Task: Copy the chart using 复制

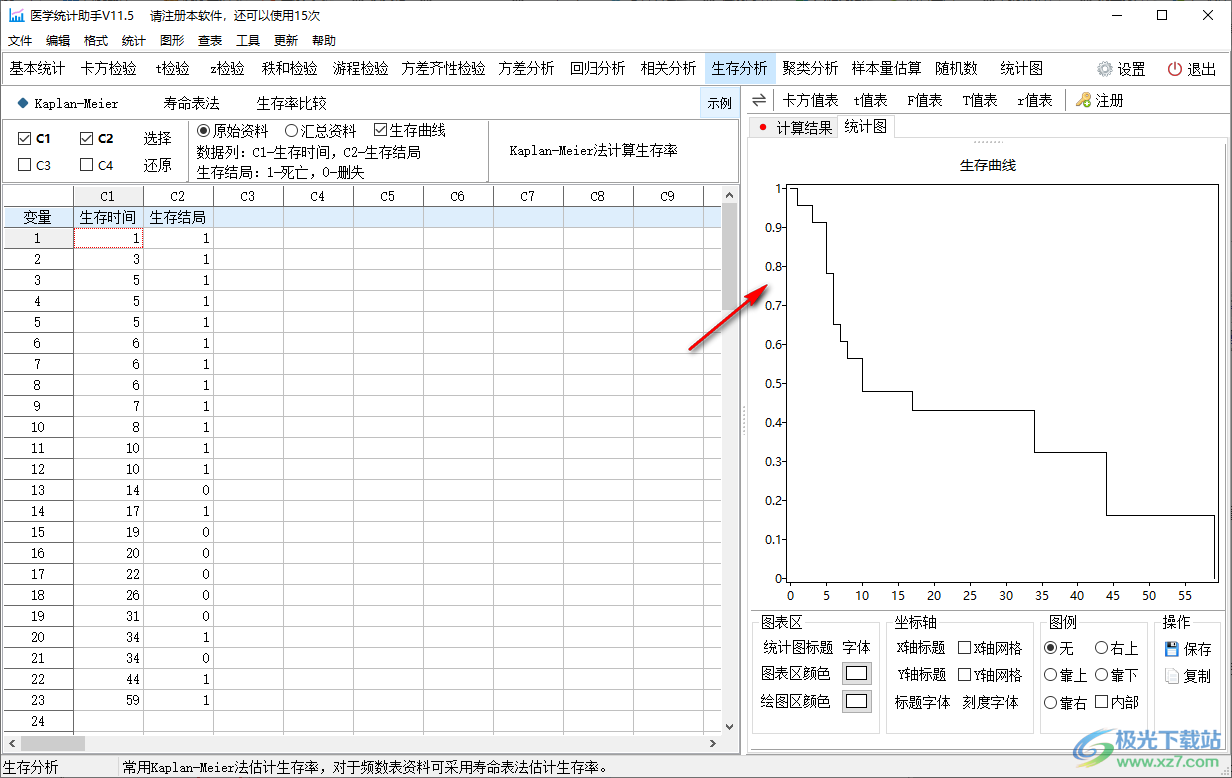Action: pyautogui.click(x=1188, y=676)
